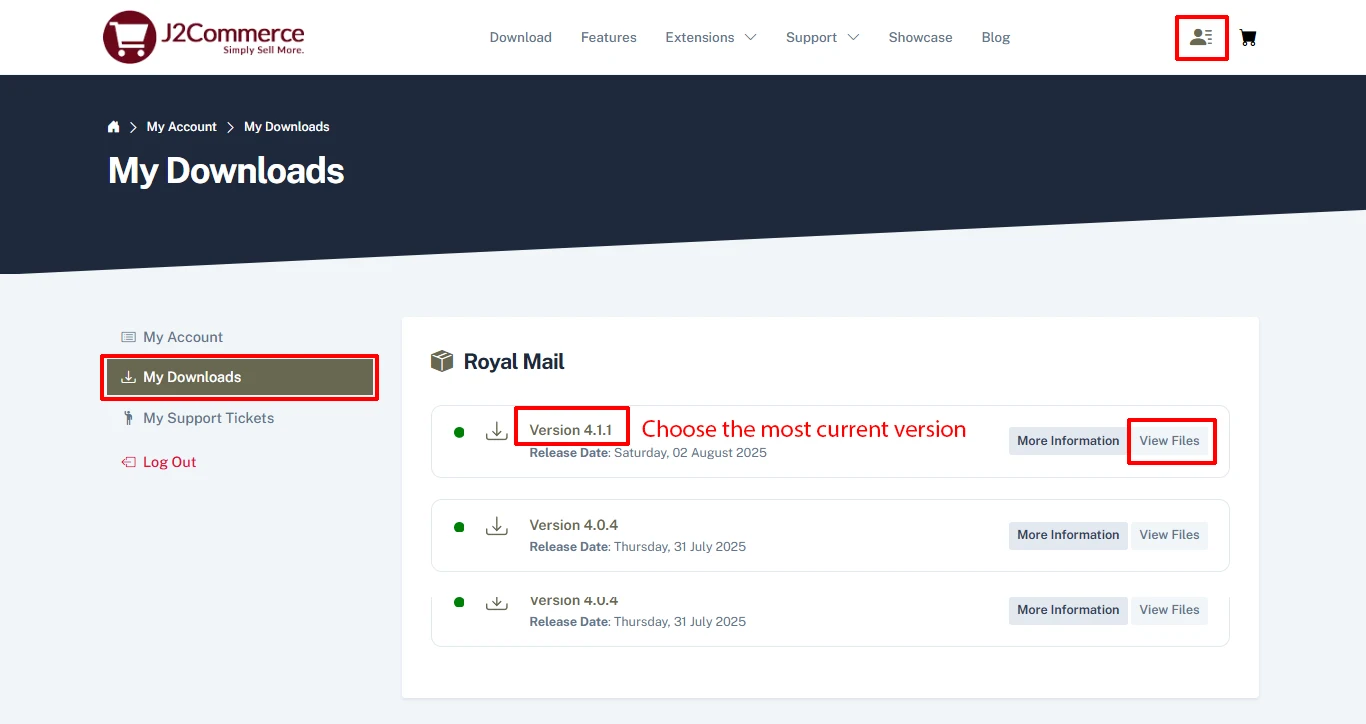Click the box icon beside Royal Mail
1366x724 pixels.
(x=442, y=361)
